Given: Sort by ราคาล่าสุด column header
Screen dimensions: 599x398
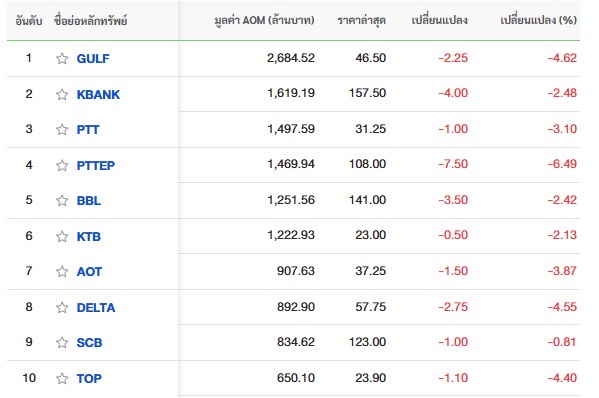Looking at the screenshot, I should pos(361,20).
